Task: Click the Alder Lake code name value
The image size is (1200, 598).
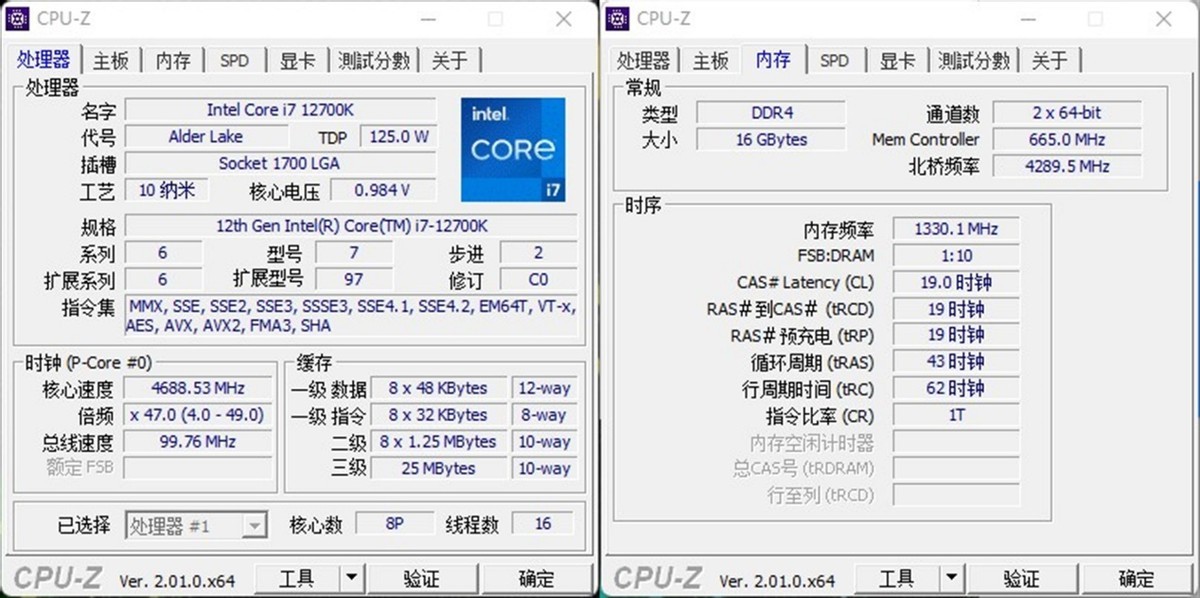Action: coord(205,136)
